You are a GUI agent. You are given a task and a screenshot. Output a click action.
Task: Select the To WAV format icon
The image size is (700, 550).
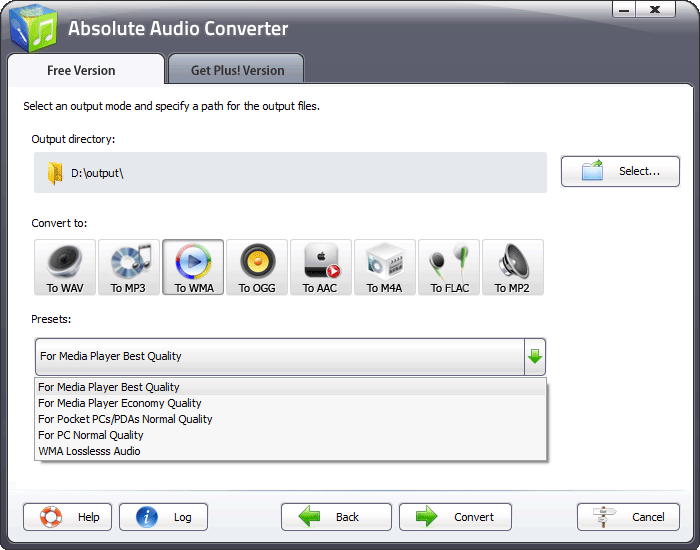coord(65,267)
